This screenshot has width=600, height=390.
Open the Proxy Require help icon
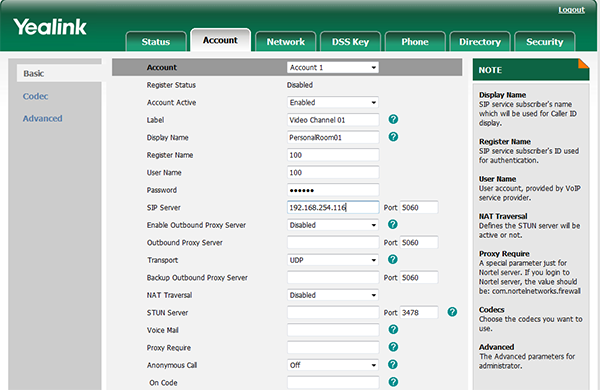click(x=393, y=347)
